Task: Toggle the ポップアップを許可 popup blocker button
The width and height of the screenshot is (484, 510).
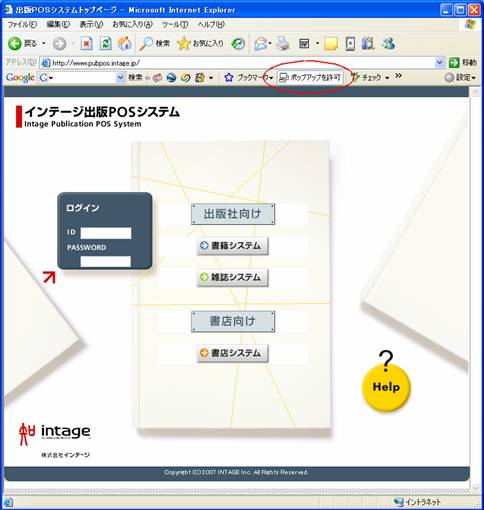Action: point(310,78)
